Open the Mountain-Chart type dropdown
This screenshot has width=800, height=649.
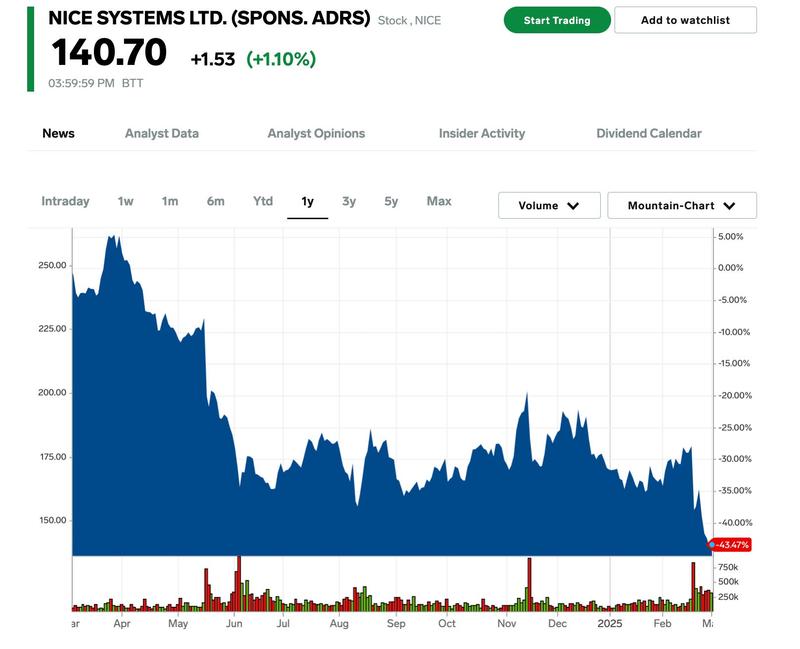(x=681, y=205)
